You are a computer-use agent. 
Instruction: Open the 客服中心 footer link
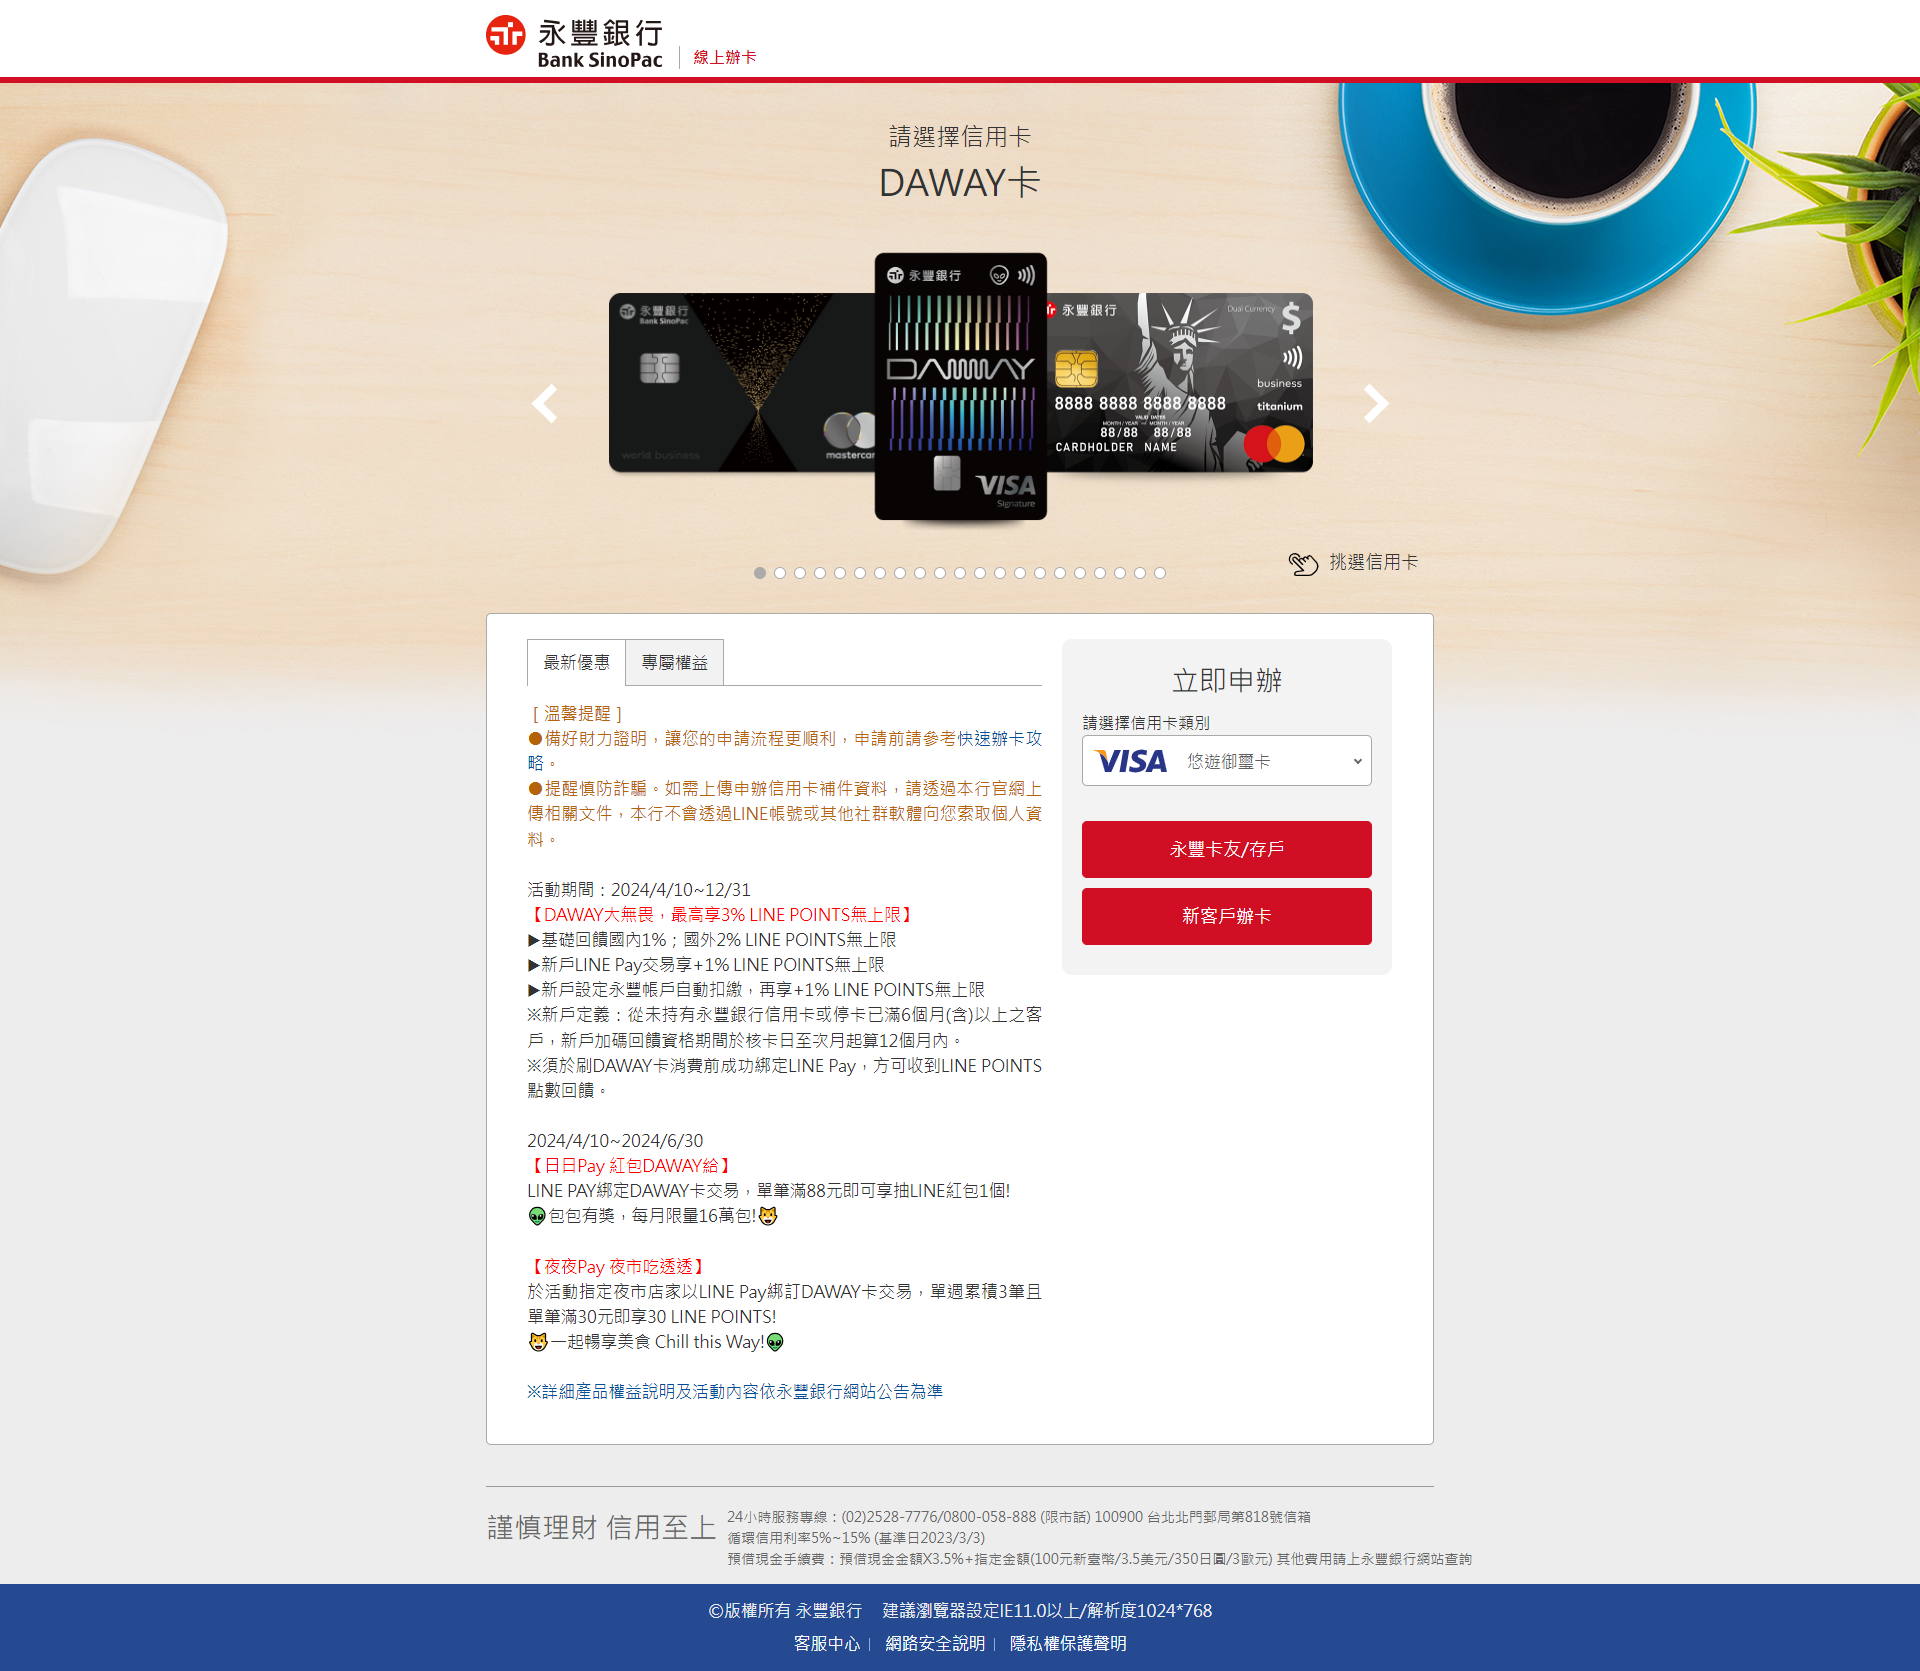827,1643
